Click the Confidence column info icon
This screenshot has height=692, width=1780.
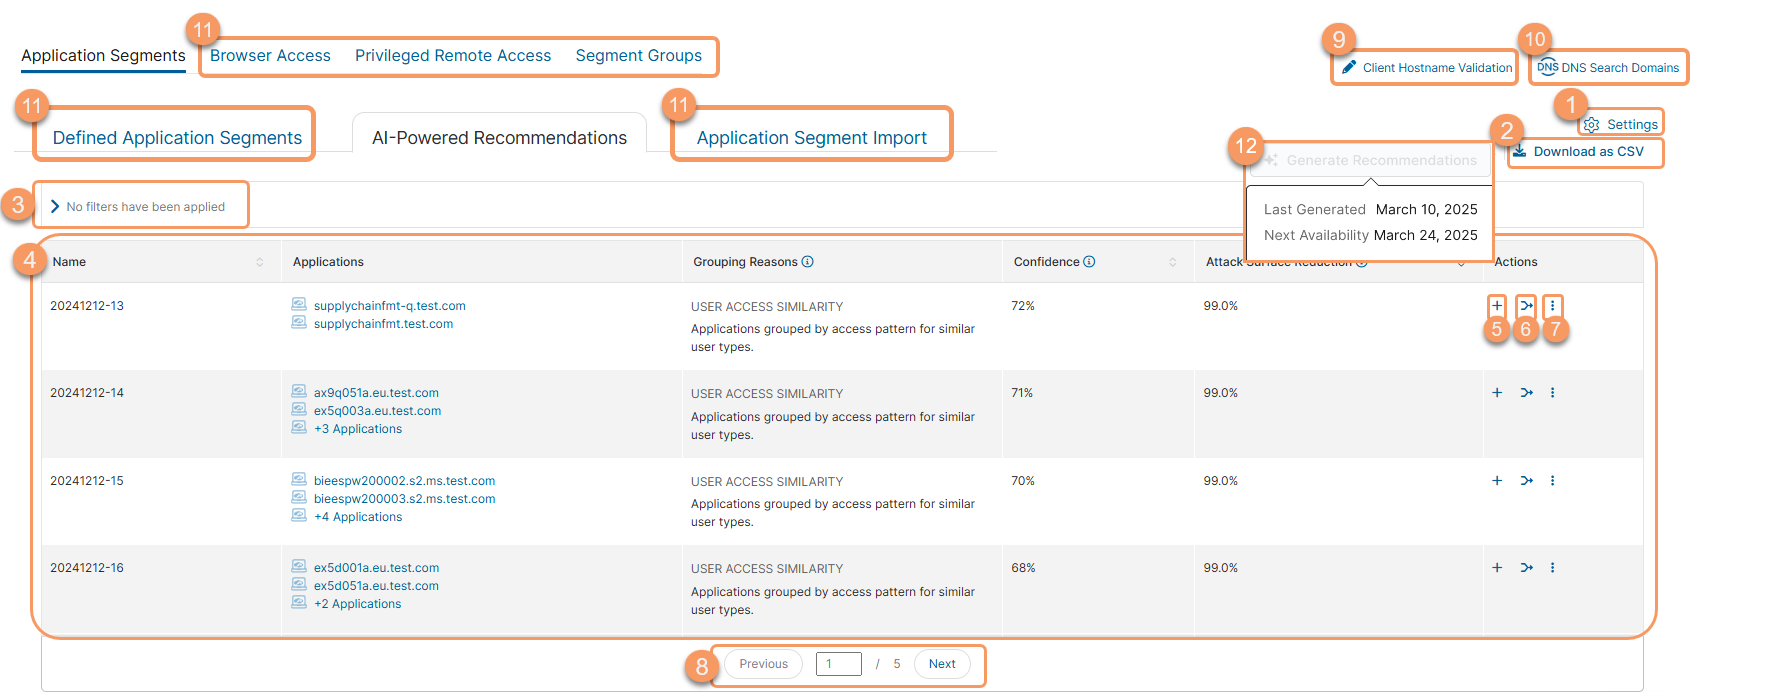point(1089,262)
